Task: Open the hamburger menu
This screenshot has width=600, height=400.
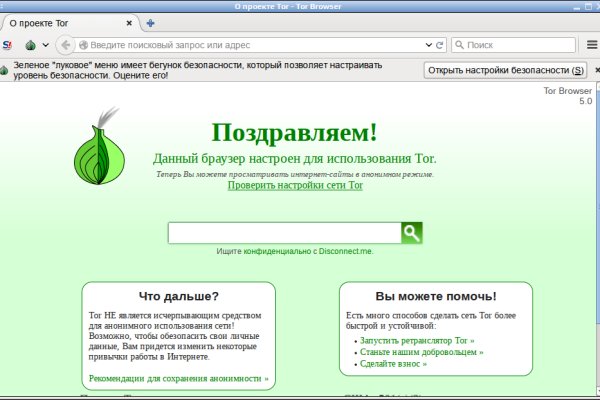Action: (x=588, y=45)
